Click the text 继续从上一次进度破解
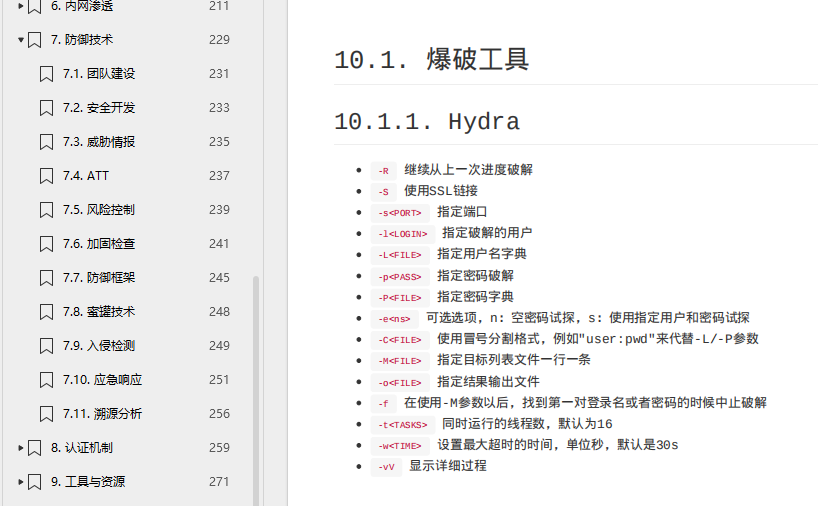This screenshot has height=506, width=818. click(x=468, y=170)
